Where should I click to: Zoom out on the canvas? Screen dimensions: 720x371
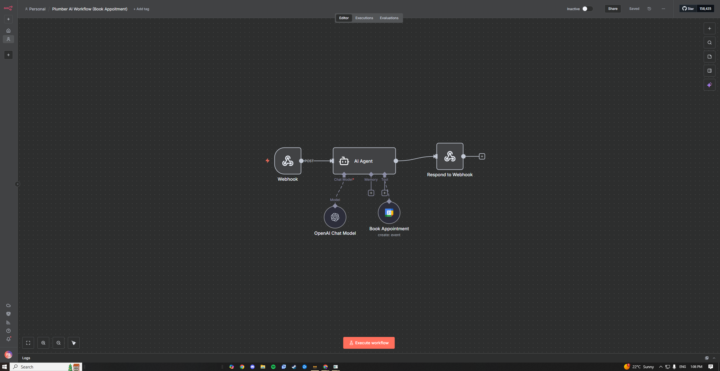[x=58, y=343]
